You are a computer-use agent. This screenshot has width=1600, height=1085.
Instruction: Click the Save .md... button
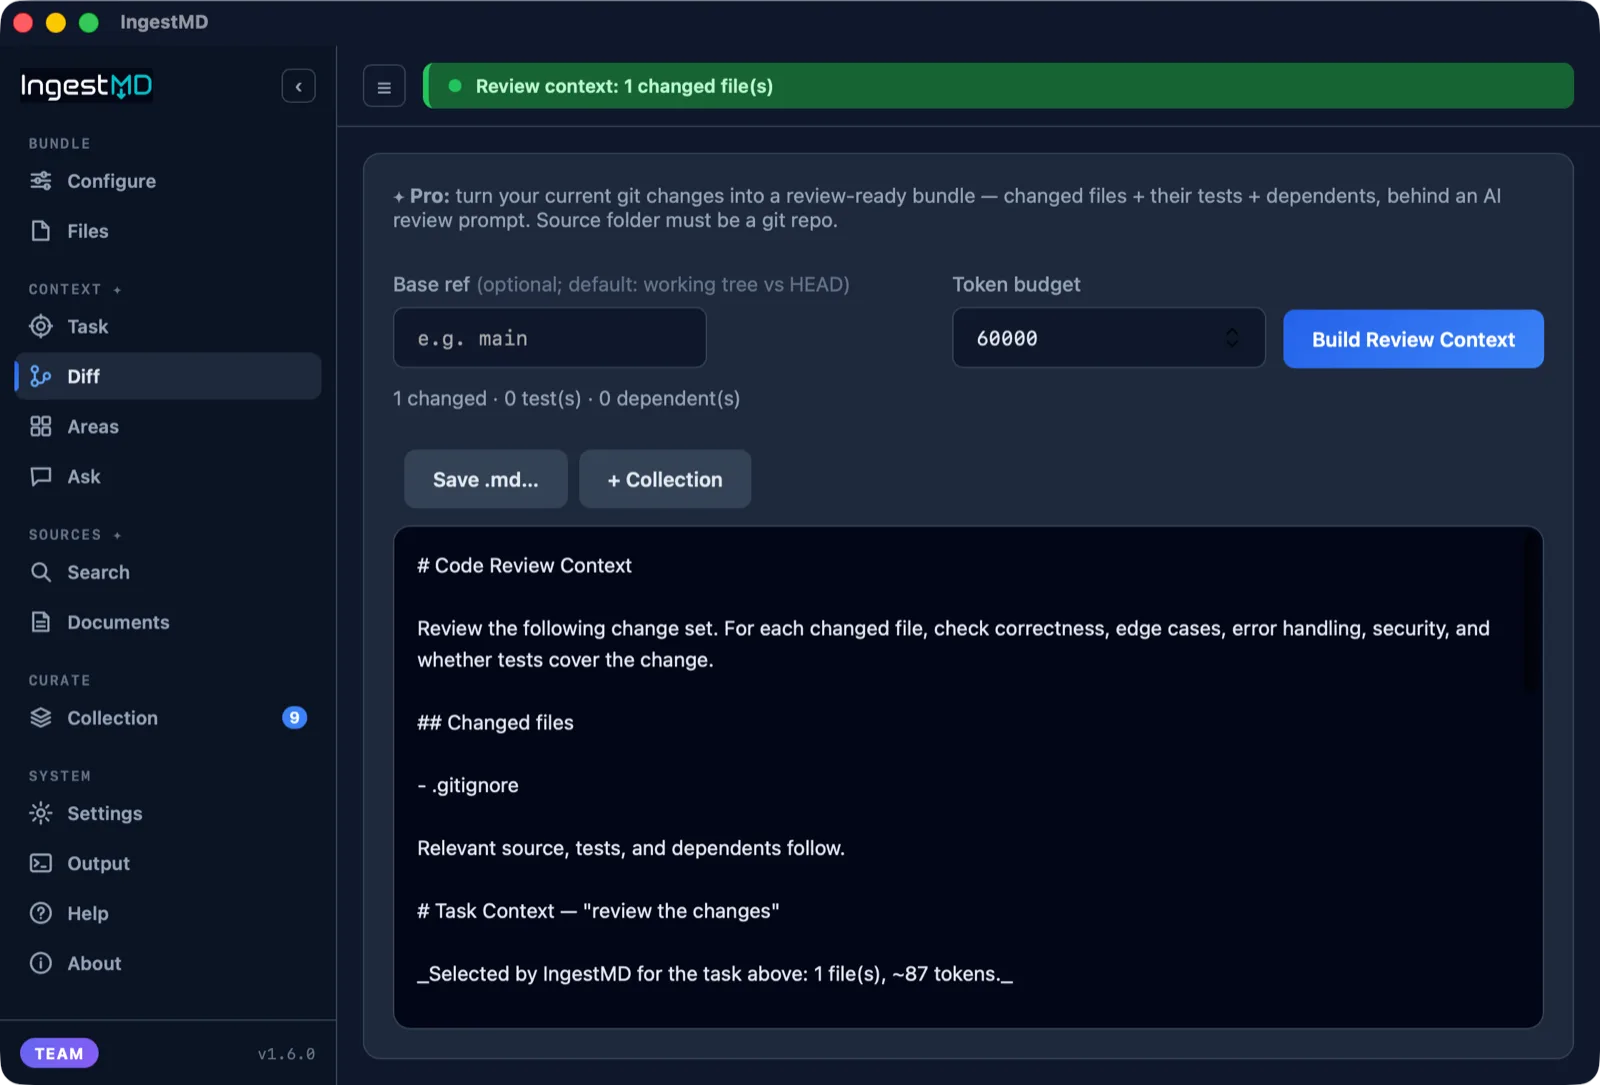click(x=486, y=480)
